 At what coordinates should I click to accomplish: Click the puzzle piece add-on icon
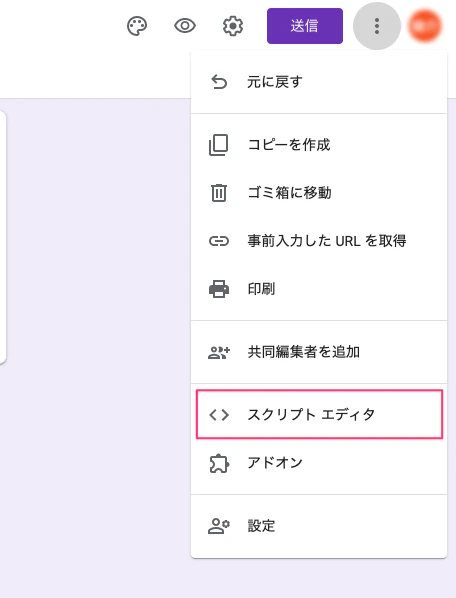pyautogui.click(x=219, y=463)
